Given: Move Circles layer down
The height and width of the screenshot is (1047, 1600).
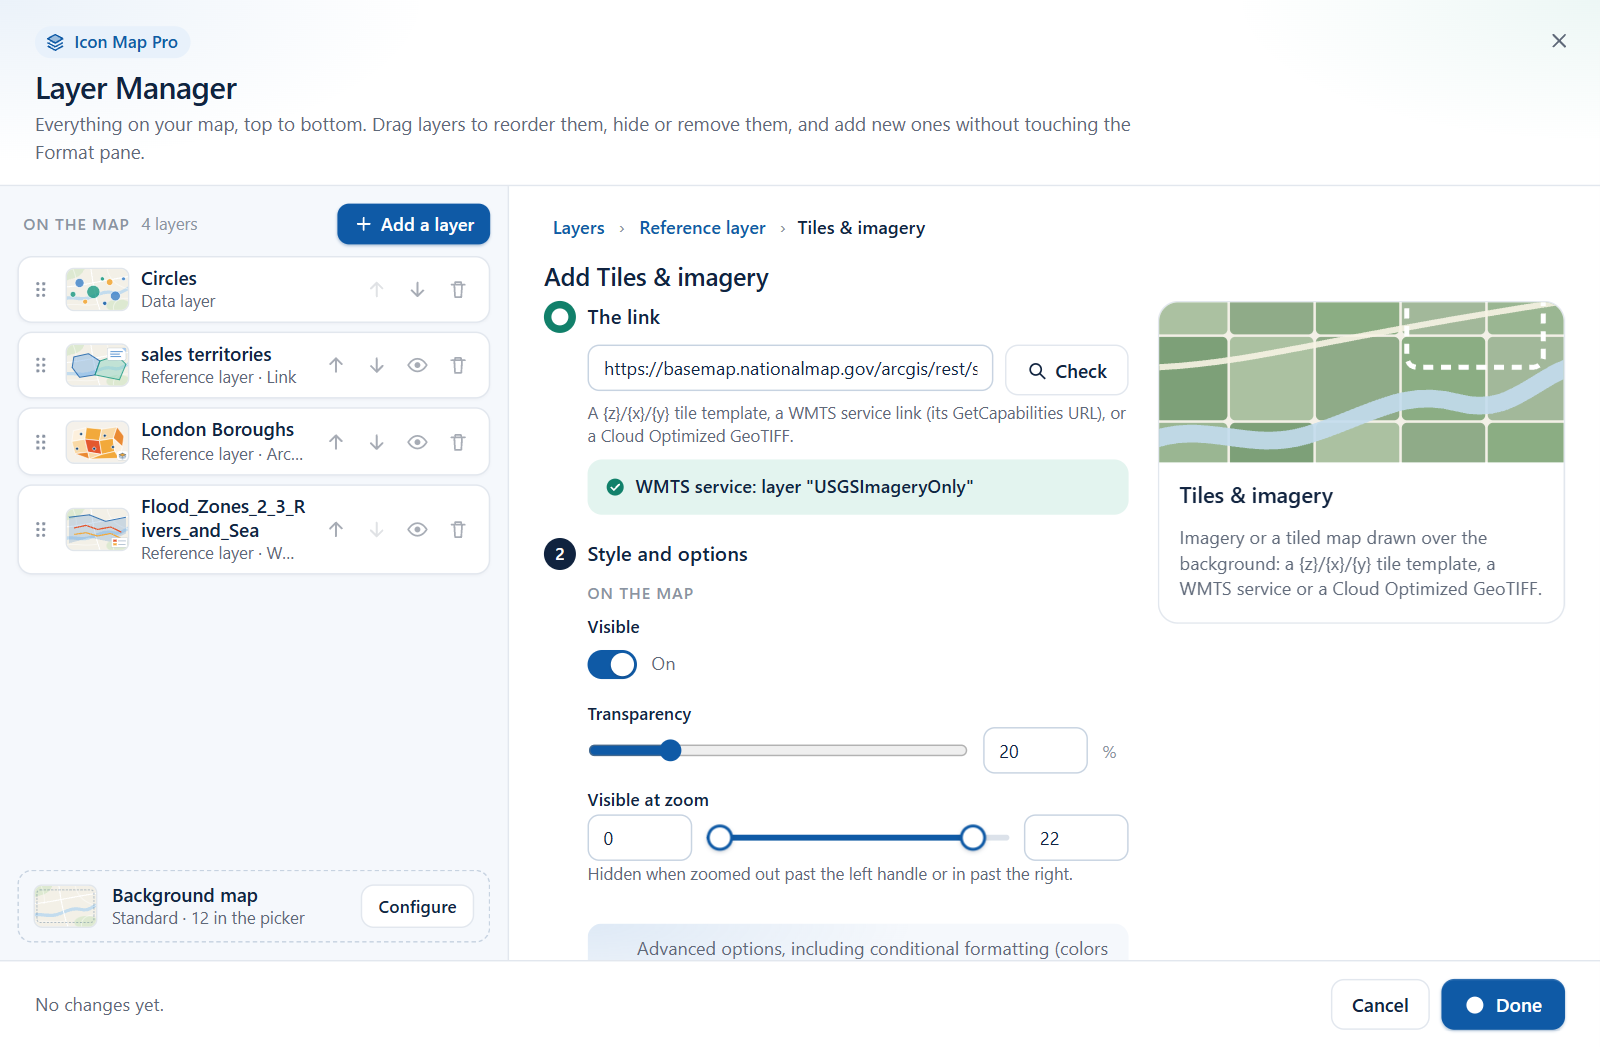Looking at the screenshot, I should pos(417,290).
